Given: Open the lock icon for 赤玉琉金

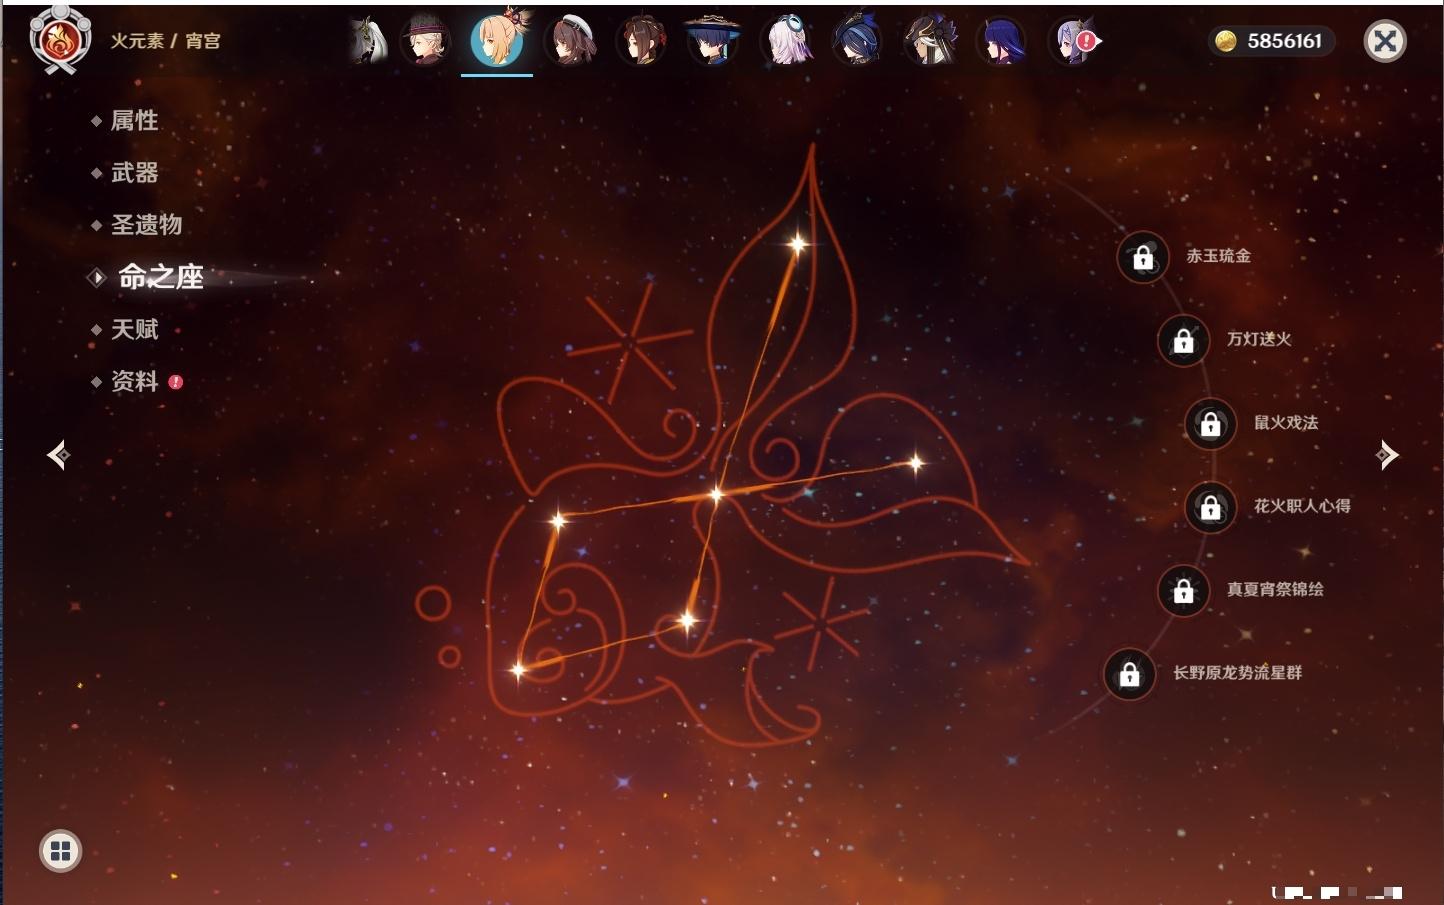Looking at the screenshot, I should click(1142, 257).
